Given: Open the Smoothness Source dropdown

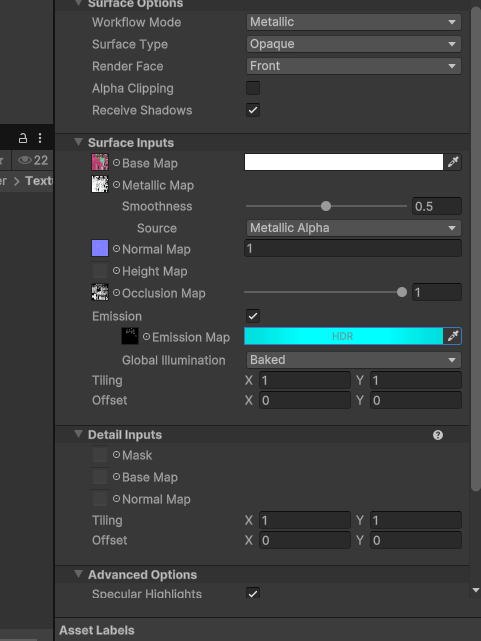Looking at the screenshot, I should (x=354, y=228).
